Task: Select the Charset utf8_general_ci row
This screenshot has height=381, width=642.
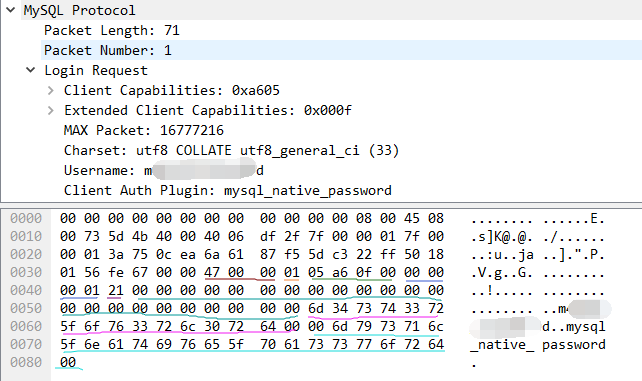Action: point(231,150)
